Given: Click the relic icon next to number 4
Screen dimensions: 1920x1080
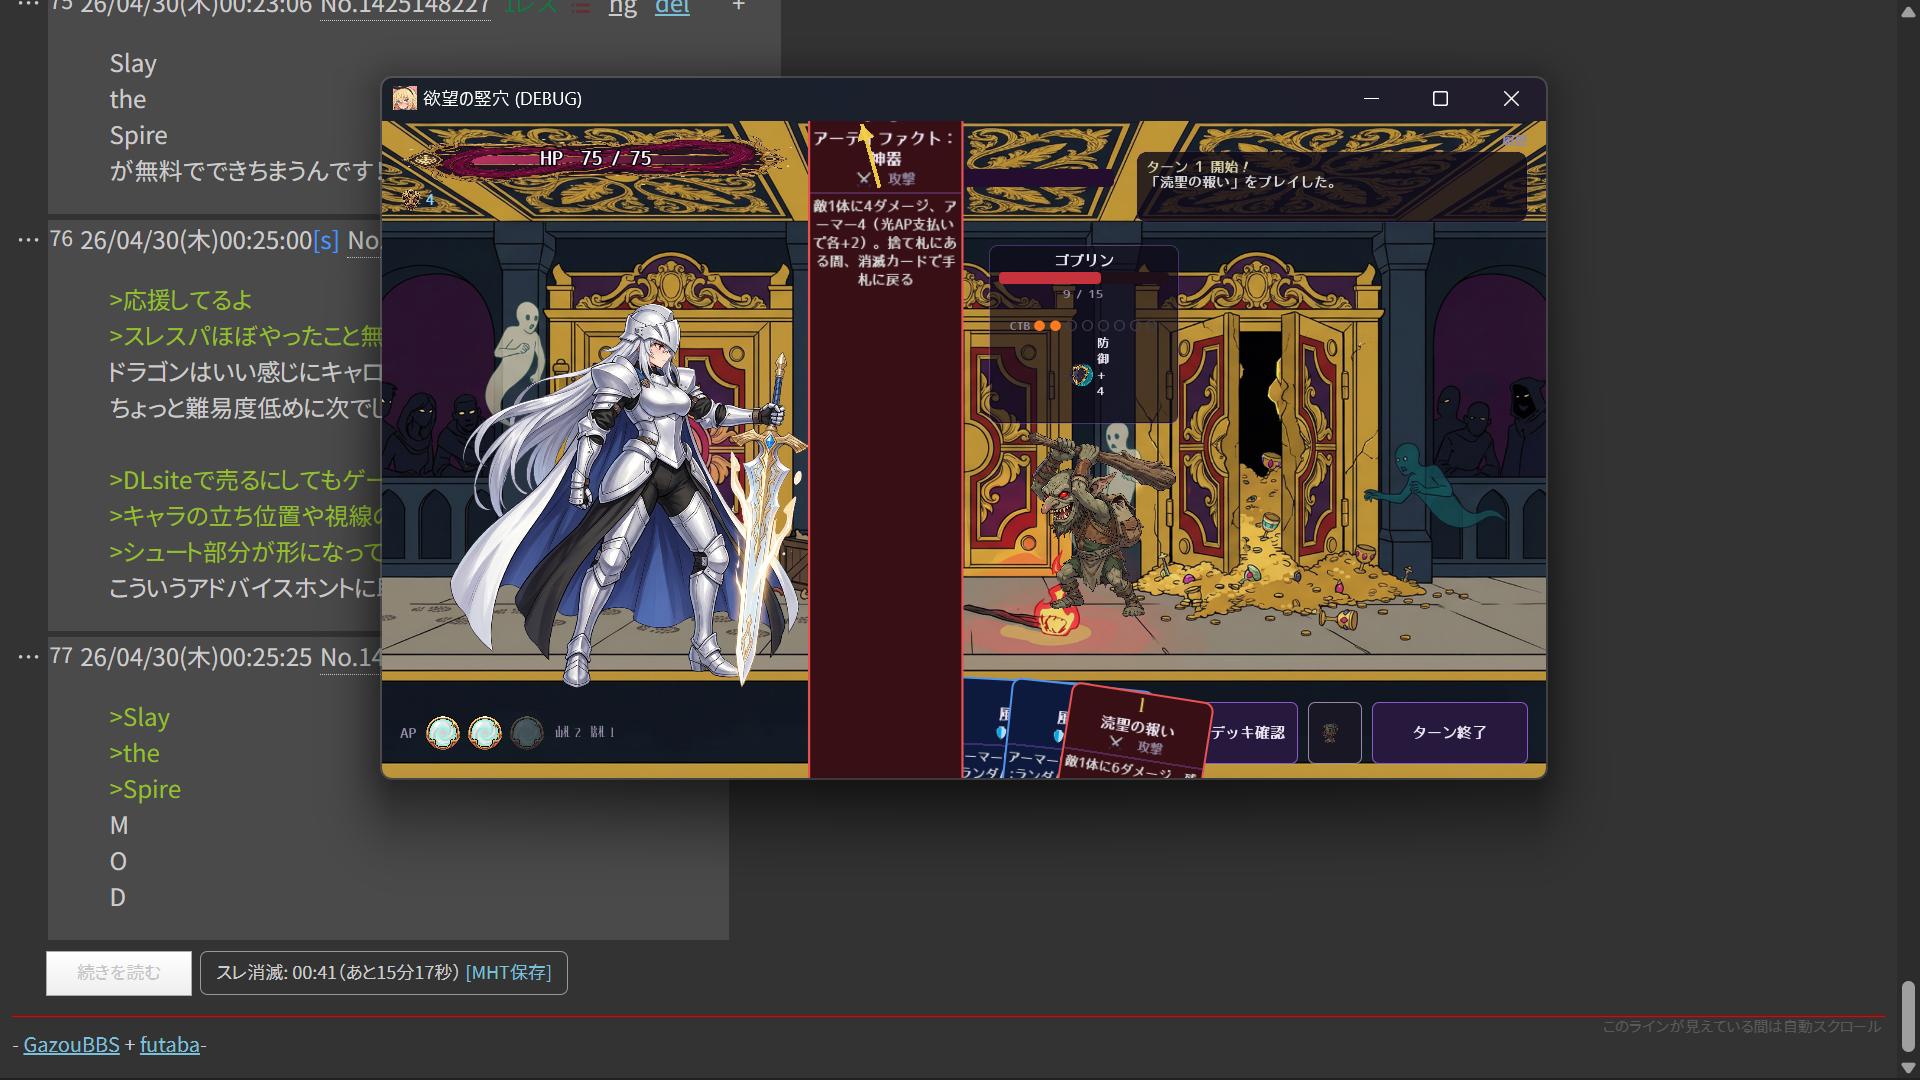Looking at the screenshot, I should [x=411, y=199].
